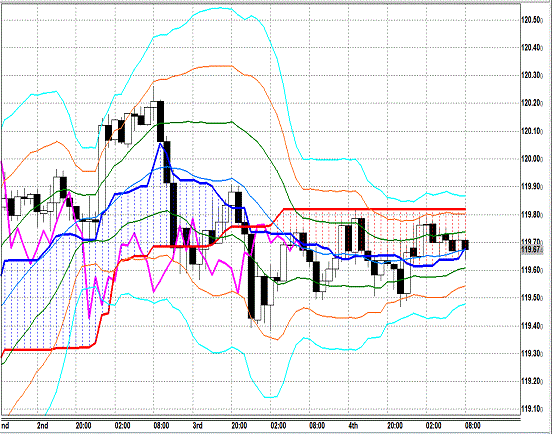The image size is (552, 434).
Task: Click the 119.10 price axis label
Action: pyautogui.click(x=532, y=409)
